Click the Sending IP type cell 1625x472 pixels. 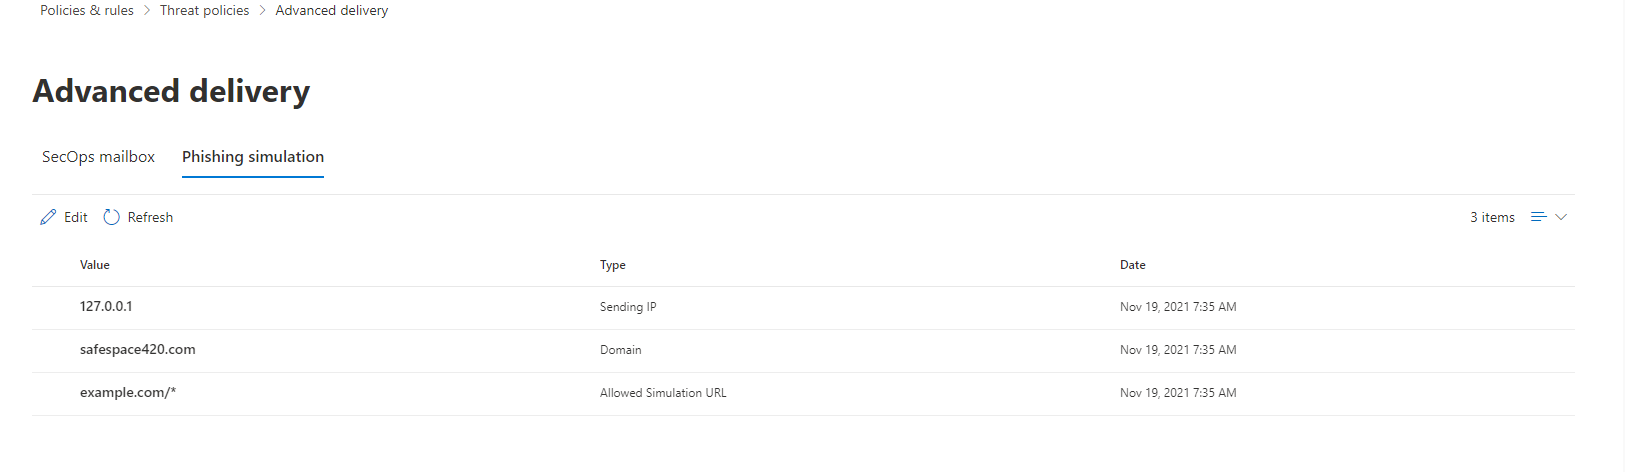pos(628,307)
